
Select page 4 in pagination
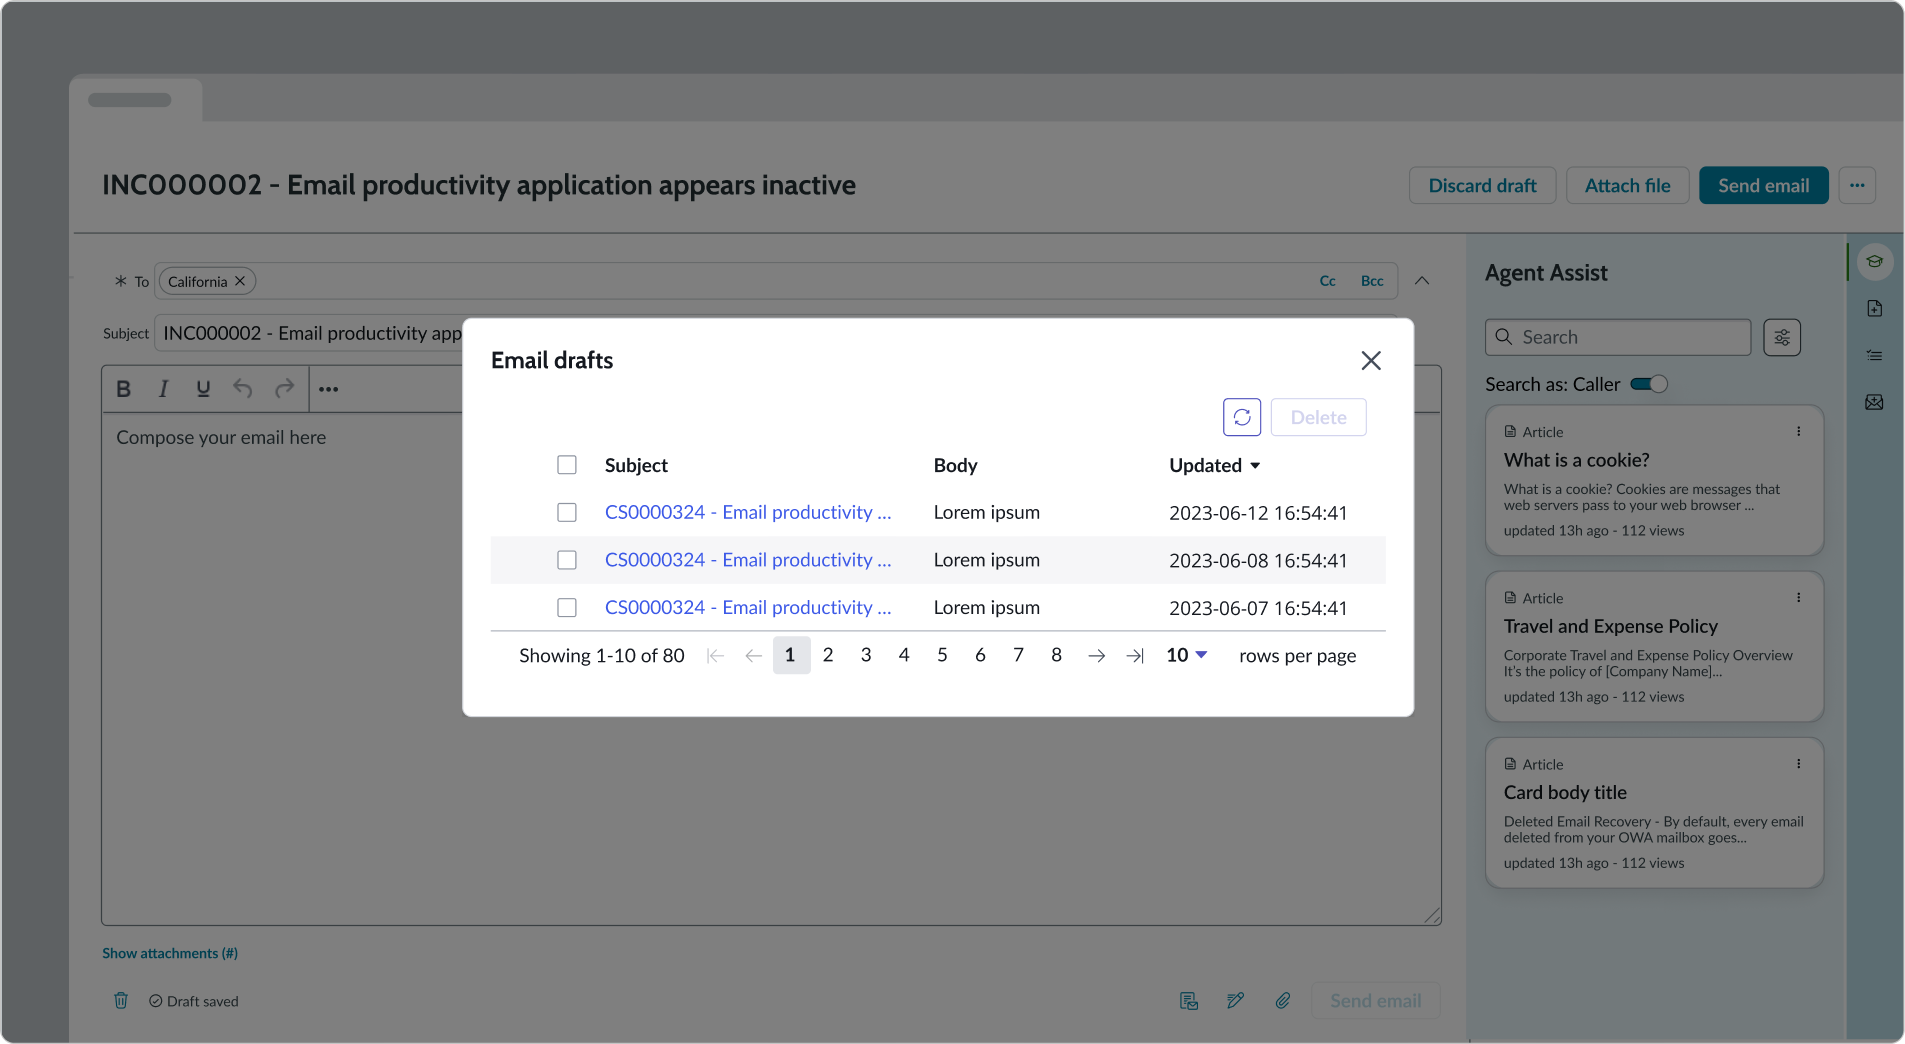[904, 655]
